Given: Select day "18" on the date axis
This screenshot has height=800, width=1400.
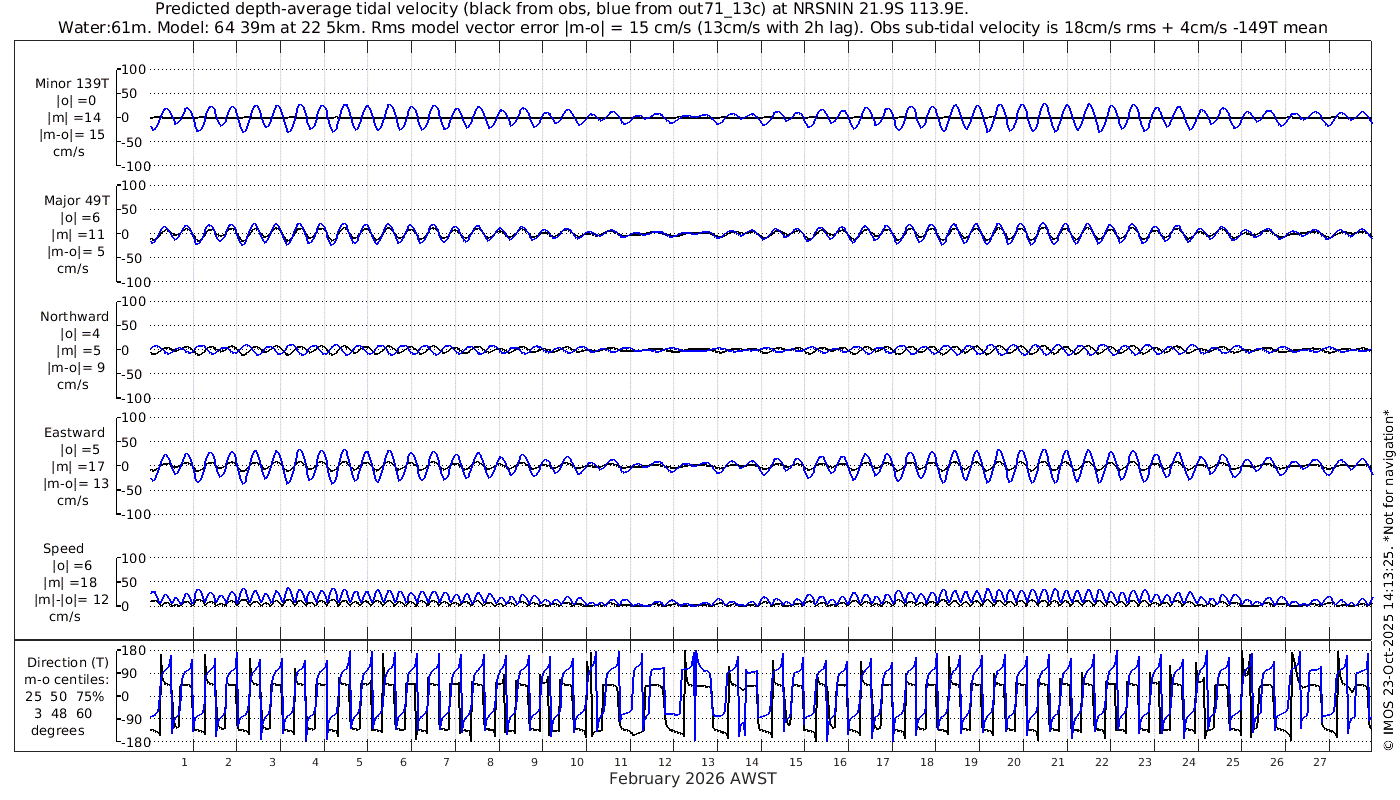Looking at the screenshot, I should (x=927, y=762).
